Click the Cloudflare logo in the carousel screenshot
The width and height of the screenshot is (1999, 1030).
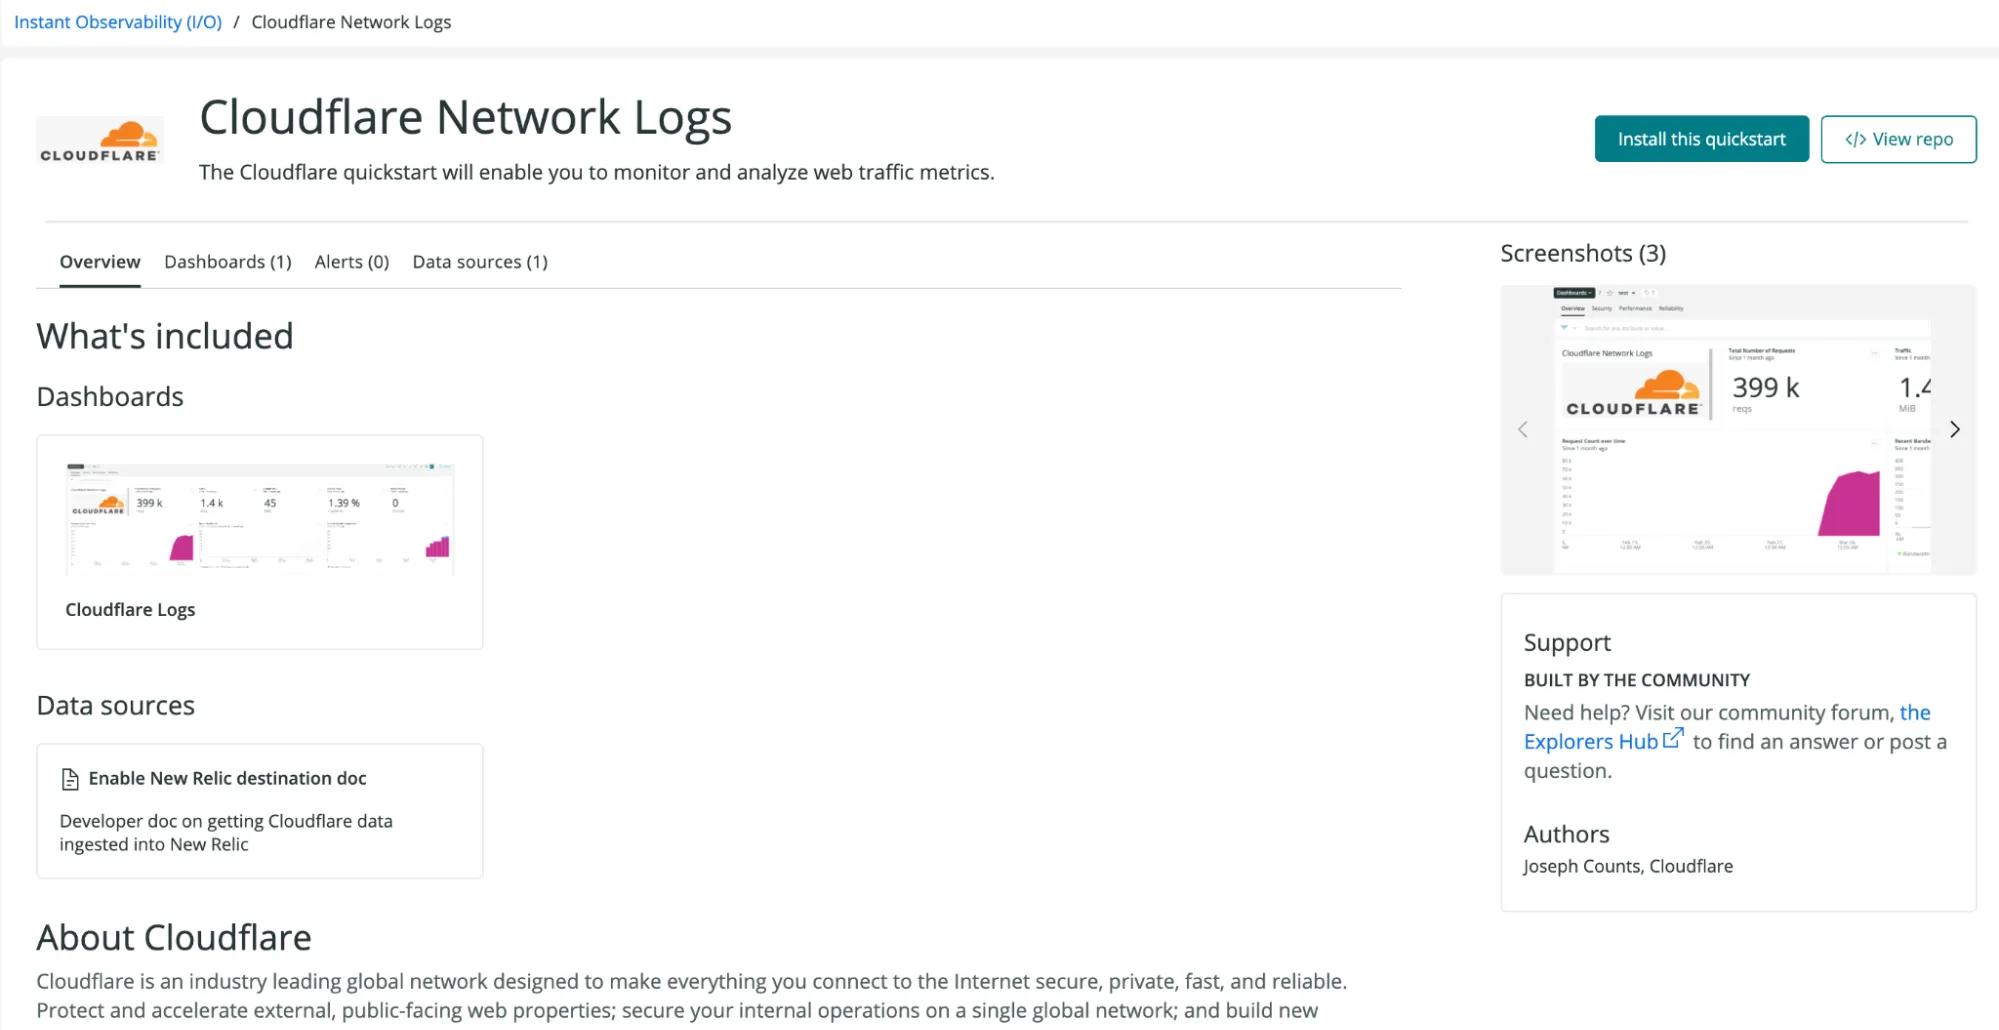pyautogui.click(x=1634, y=392)
